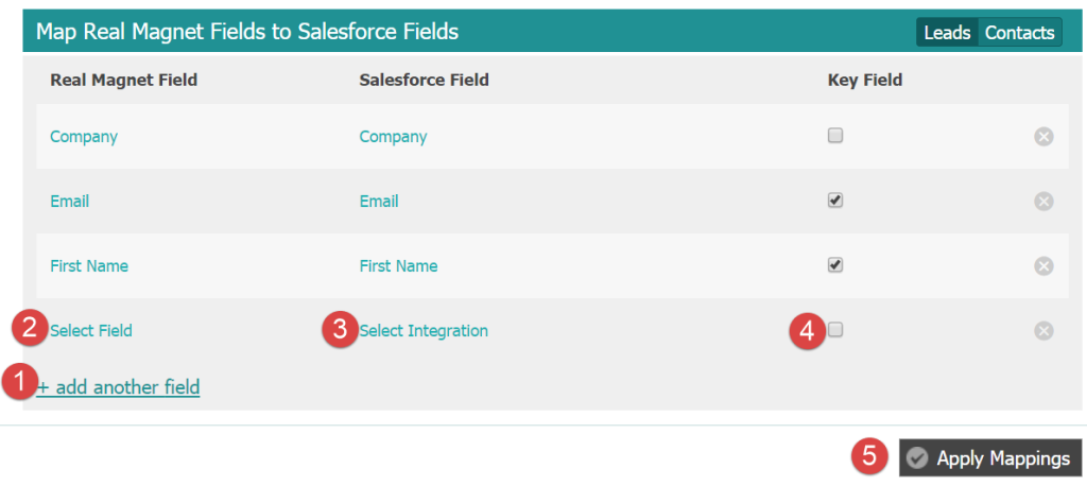This screenshot has width=1087, height=487.
Task: Remove the Company mapping row
Action: pos(1043,137)
